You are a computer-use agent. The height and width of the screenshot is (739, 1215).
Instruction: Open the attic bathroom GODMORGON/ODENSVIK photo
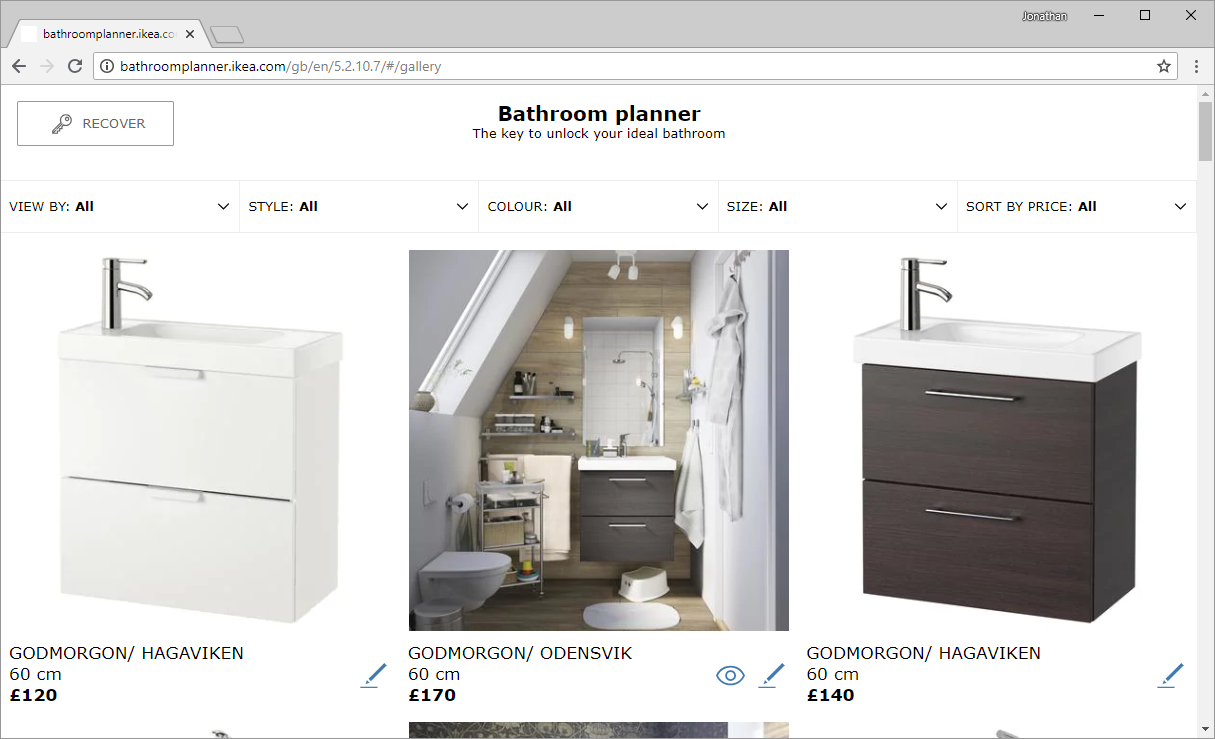point(599,440)
